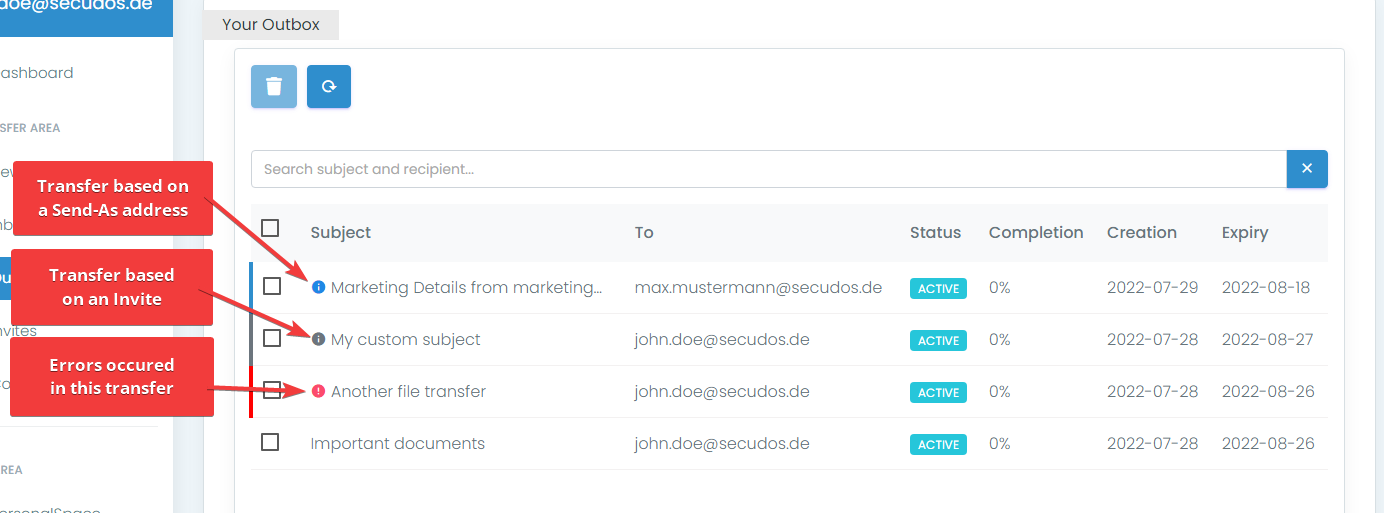Click the gray Invite info icon
Image resolution: width=1384 pixels, height=513 pixels.
(319, 339)
